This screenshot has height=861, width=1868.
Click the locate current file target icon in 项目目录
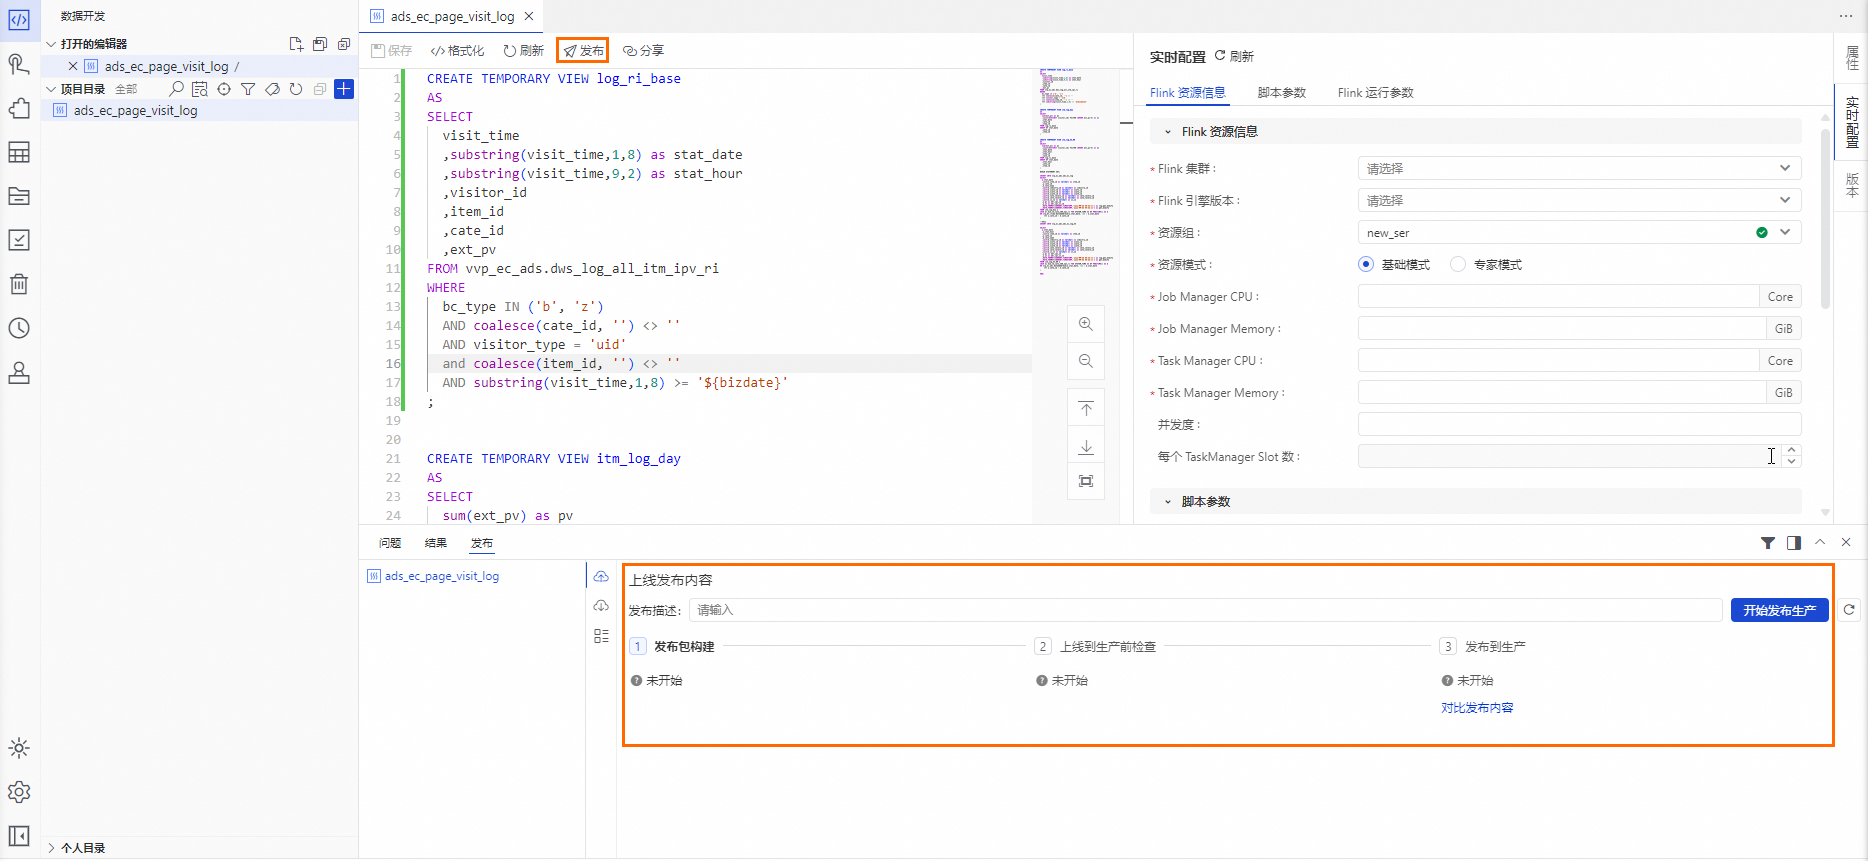point(224,89)
